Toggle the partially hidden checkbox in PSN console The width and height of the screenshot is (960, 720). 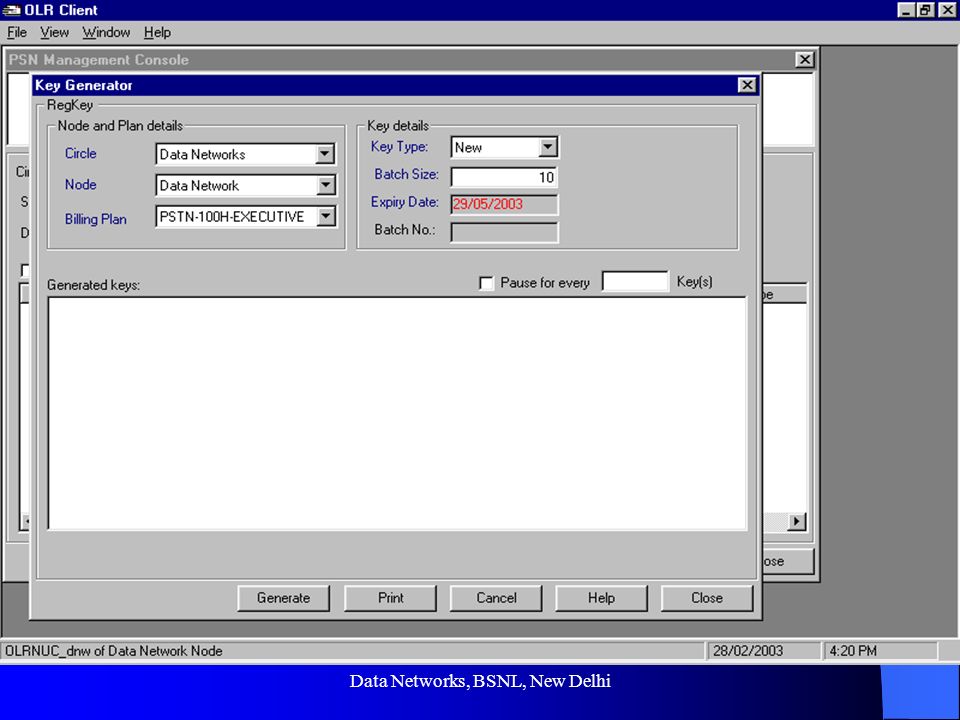[24, 270]
